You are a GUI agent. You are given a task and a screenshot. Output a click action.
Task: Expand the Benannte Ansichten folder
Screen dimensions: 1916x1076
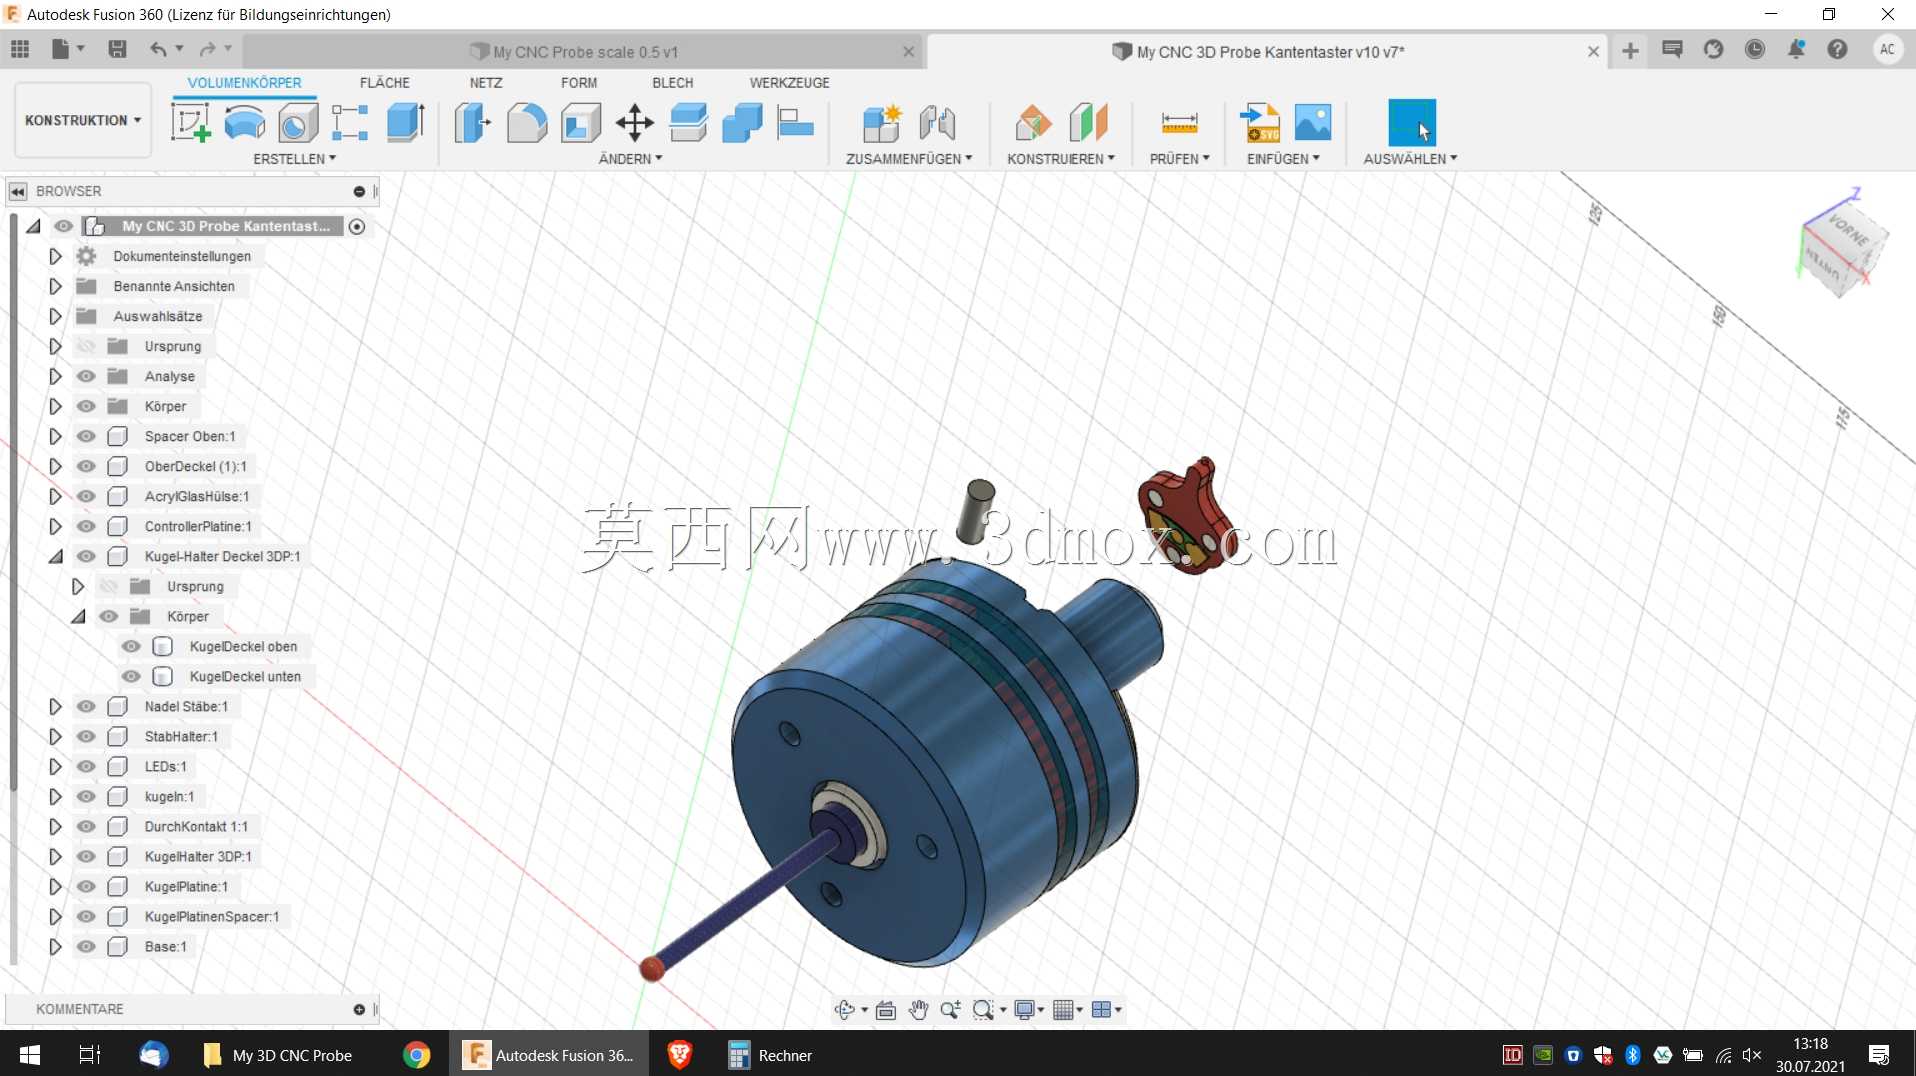pos(55,286)
